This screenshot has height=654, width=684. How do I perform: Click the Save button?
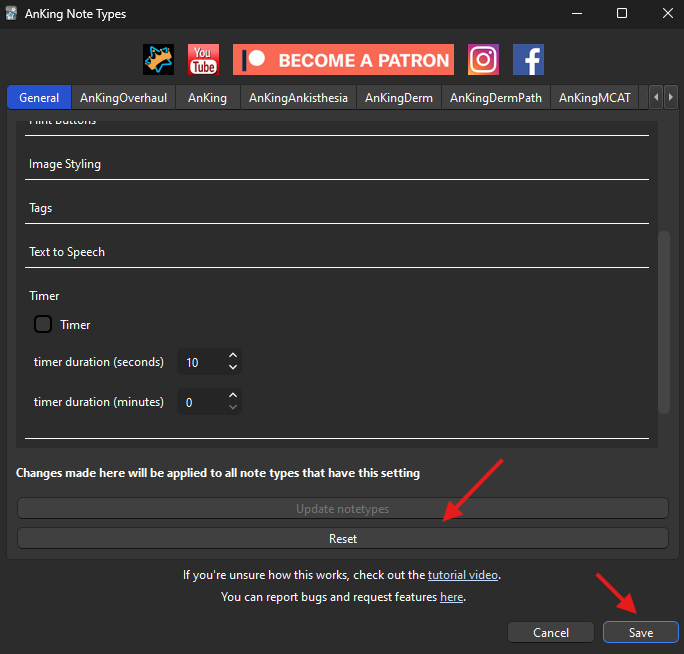point(641,632)
